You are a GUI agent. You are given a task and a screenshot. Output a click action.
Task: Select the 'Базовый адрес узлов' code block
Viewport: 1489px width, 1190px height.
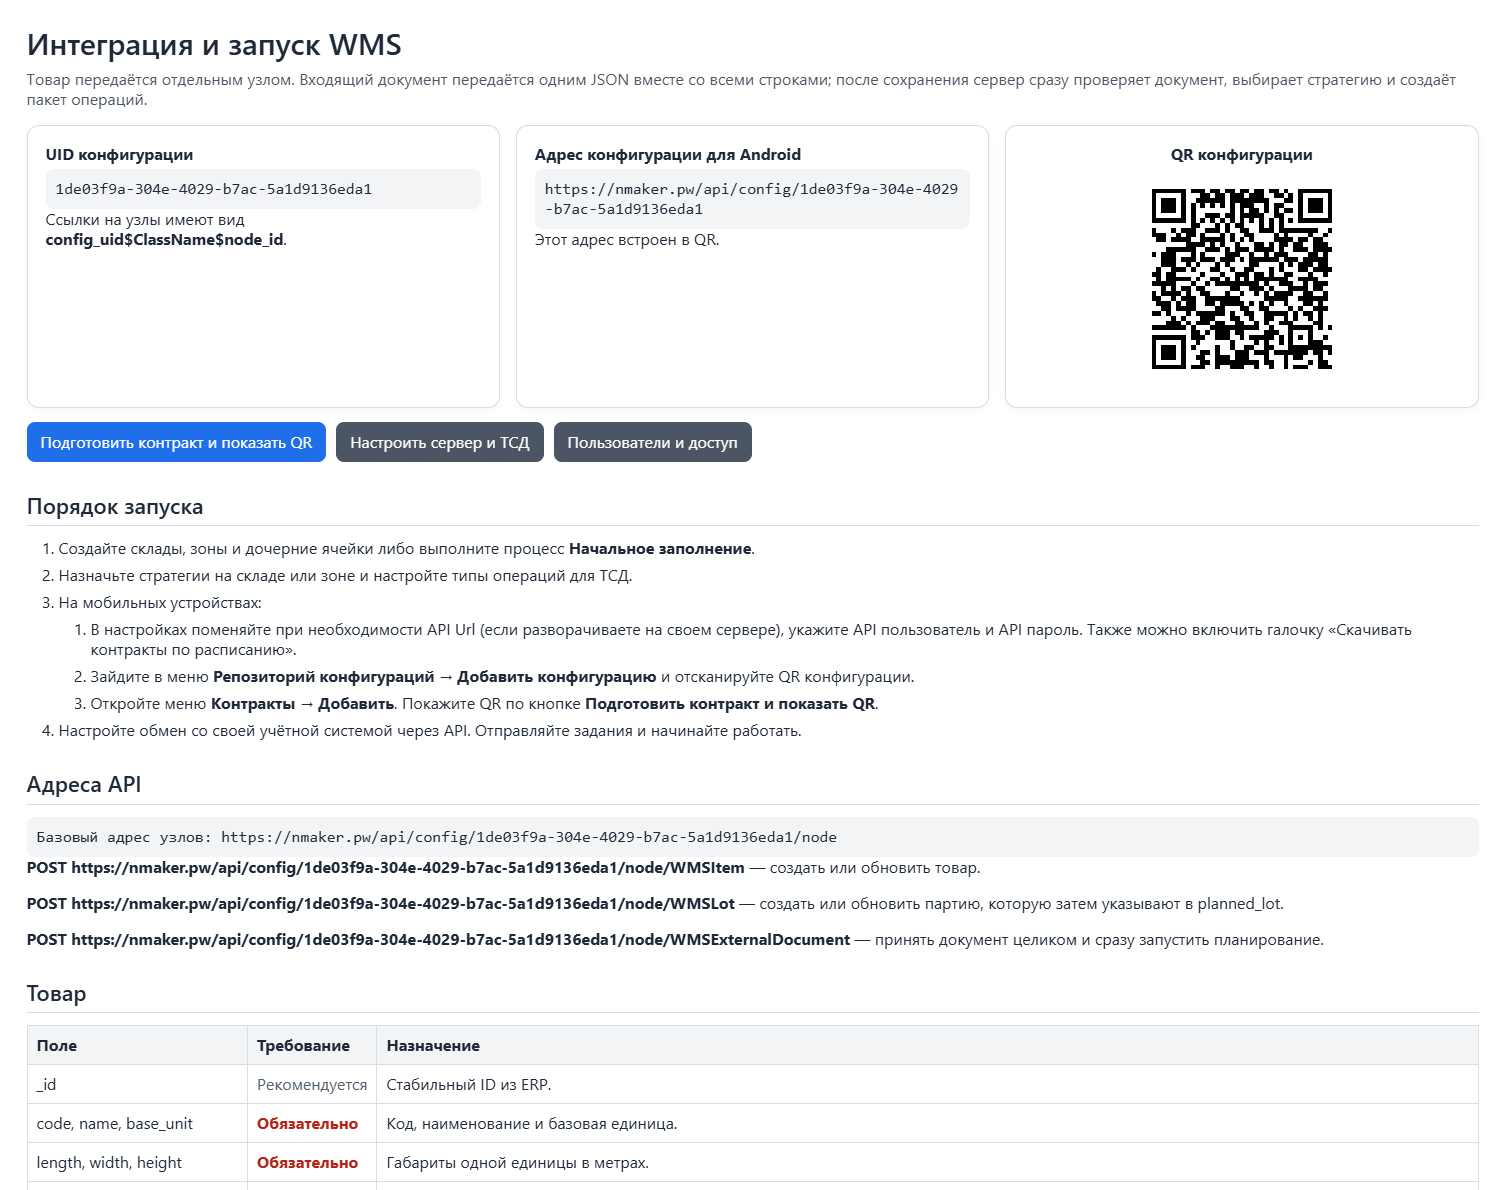pyautogui.click(x=752, y=837)
